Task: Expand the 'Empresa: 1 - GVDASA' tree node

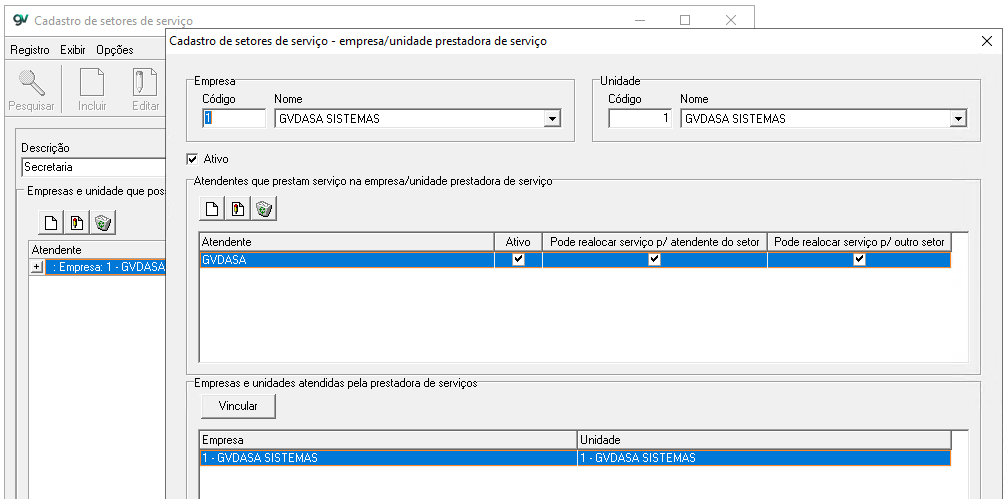Action: click(37, 267)
